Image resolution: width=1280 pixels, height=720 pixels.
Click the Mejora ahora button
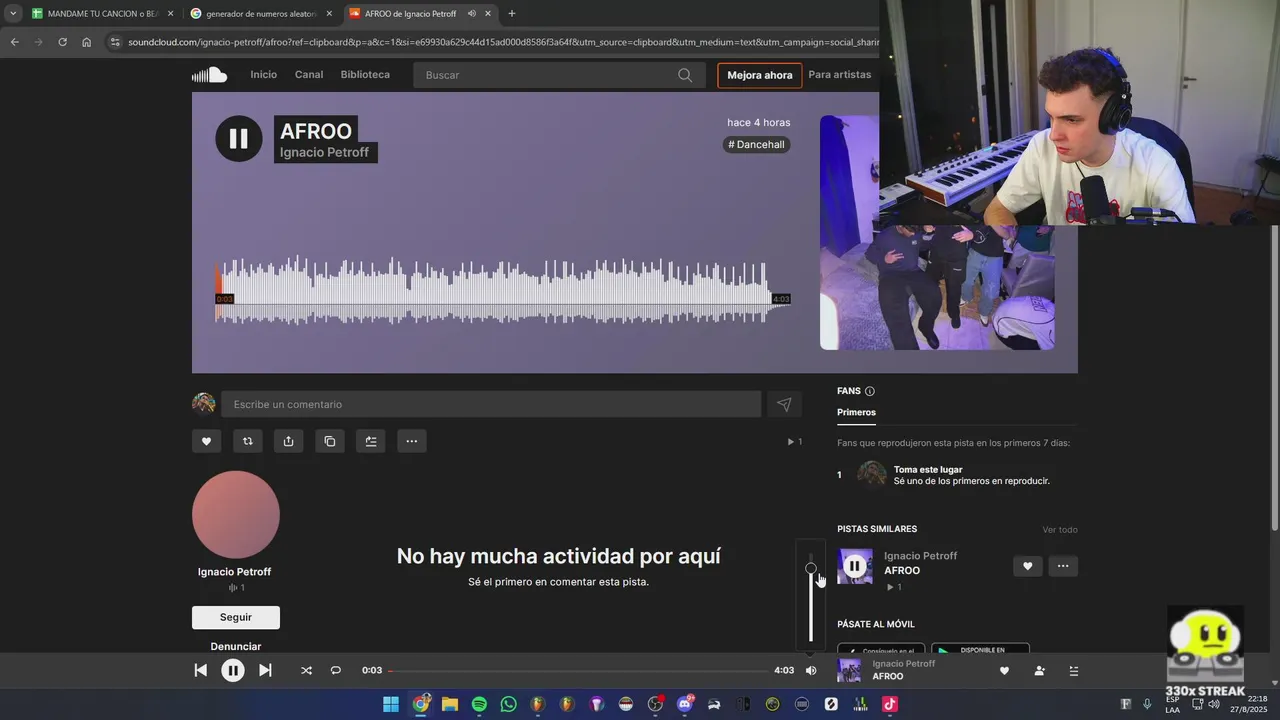(760, 75)
